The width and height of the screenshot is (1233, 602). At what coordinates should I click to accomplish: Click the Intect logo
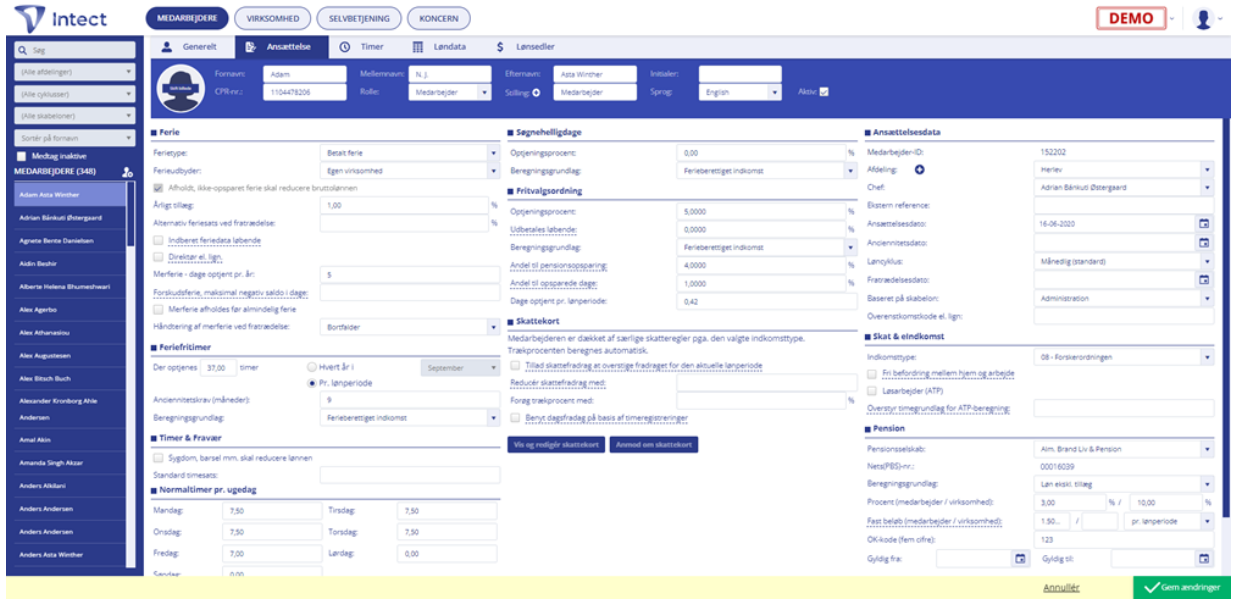click(60, 18)
